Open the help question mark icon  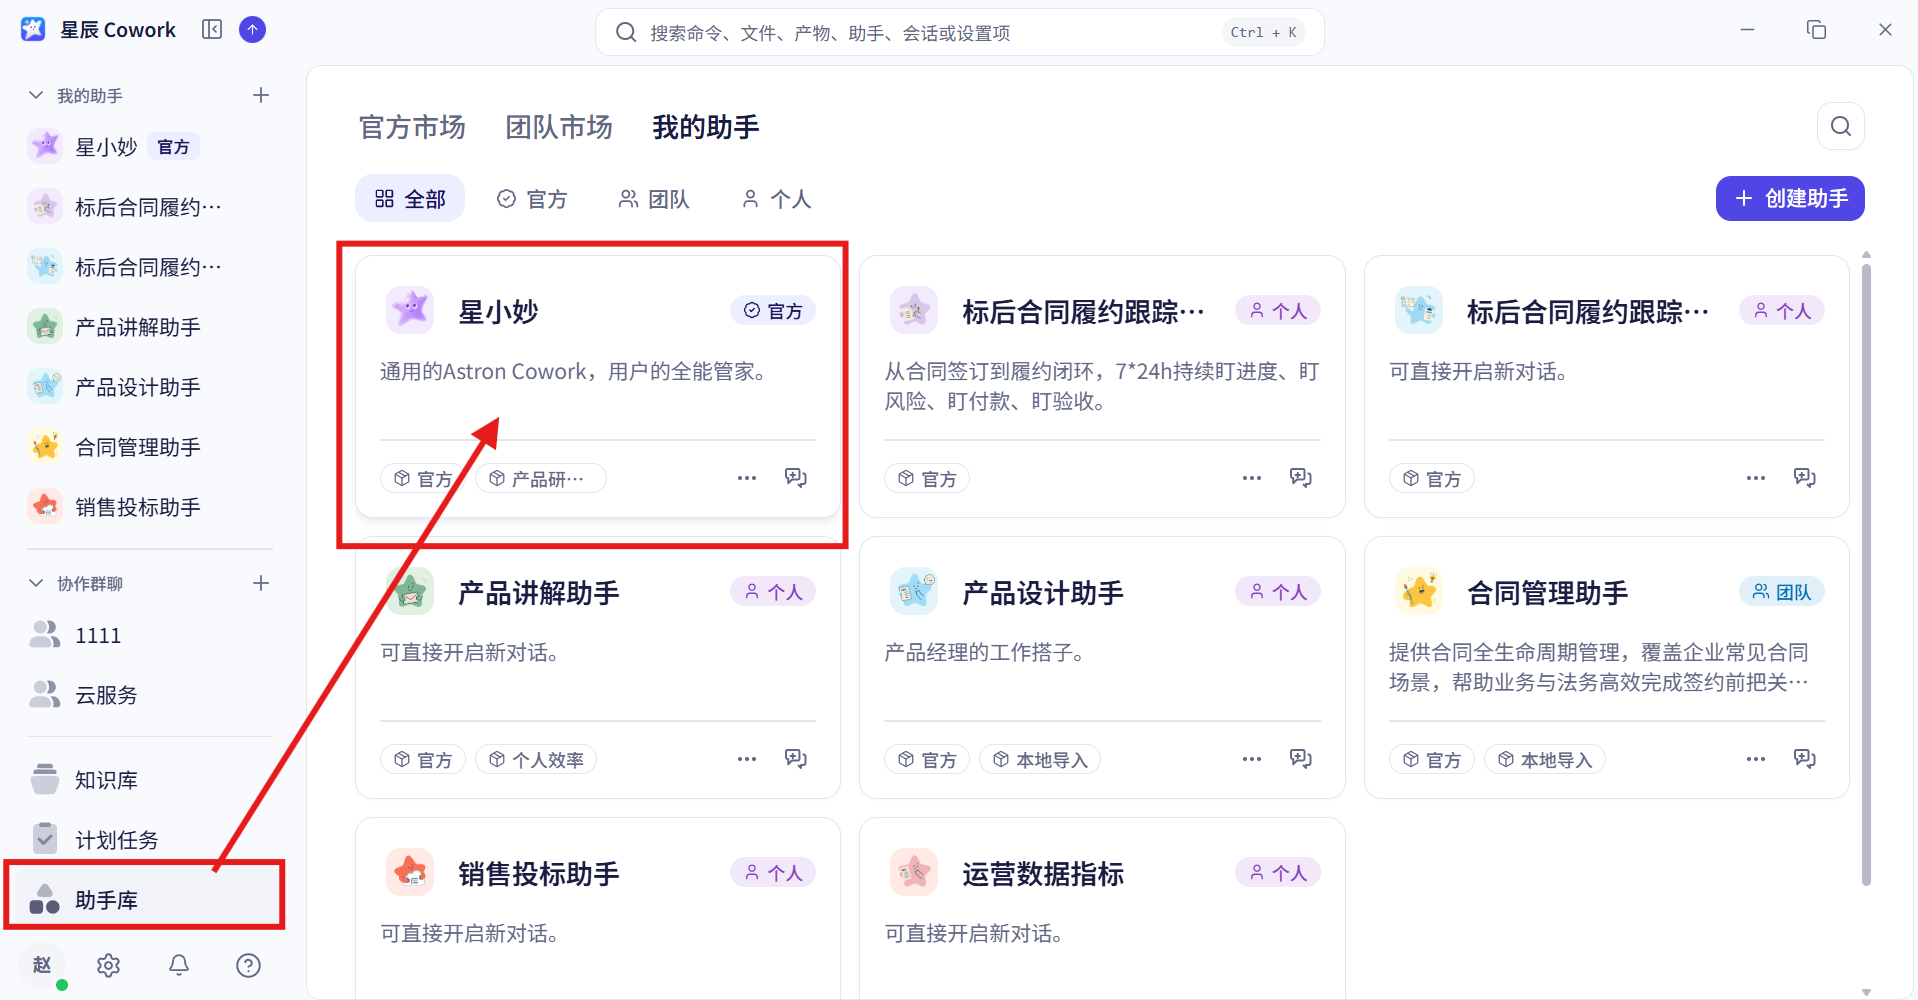pos(248,965)
